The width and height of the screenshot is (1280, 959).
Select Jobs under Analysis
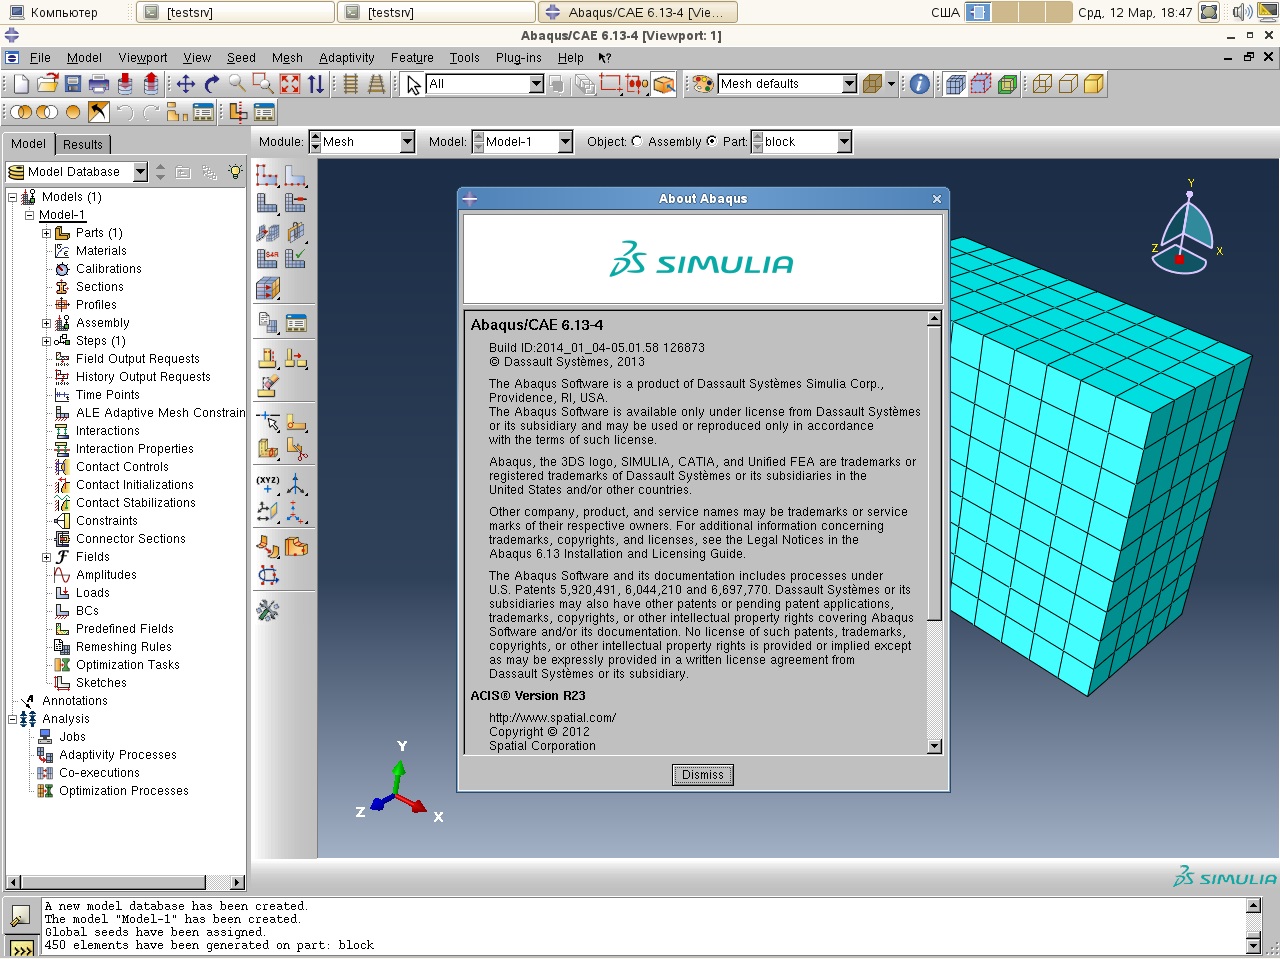[x=72, y=737]
